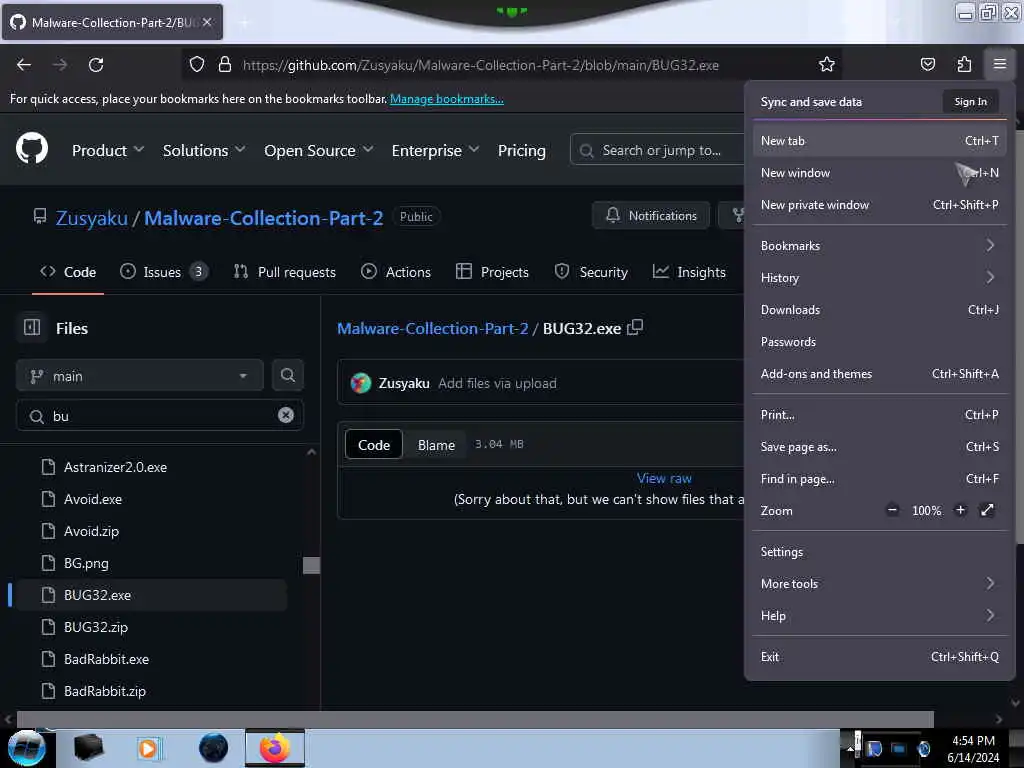Choose New private window menu item
This screenshot has height=768, width=1024.
coord(879,204)
